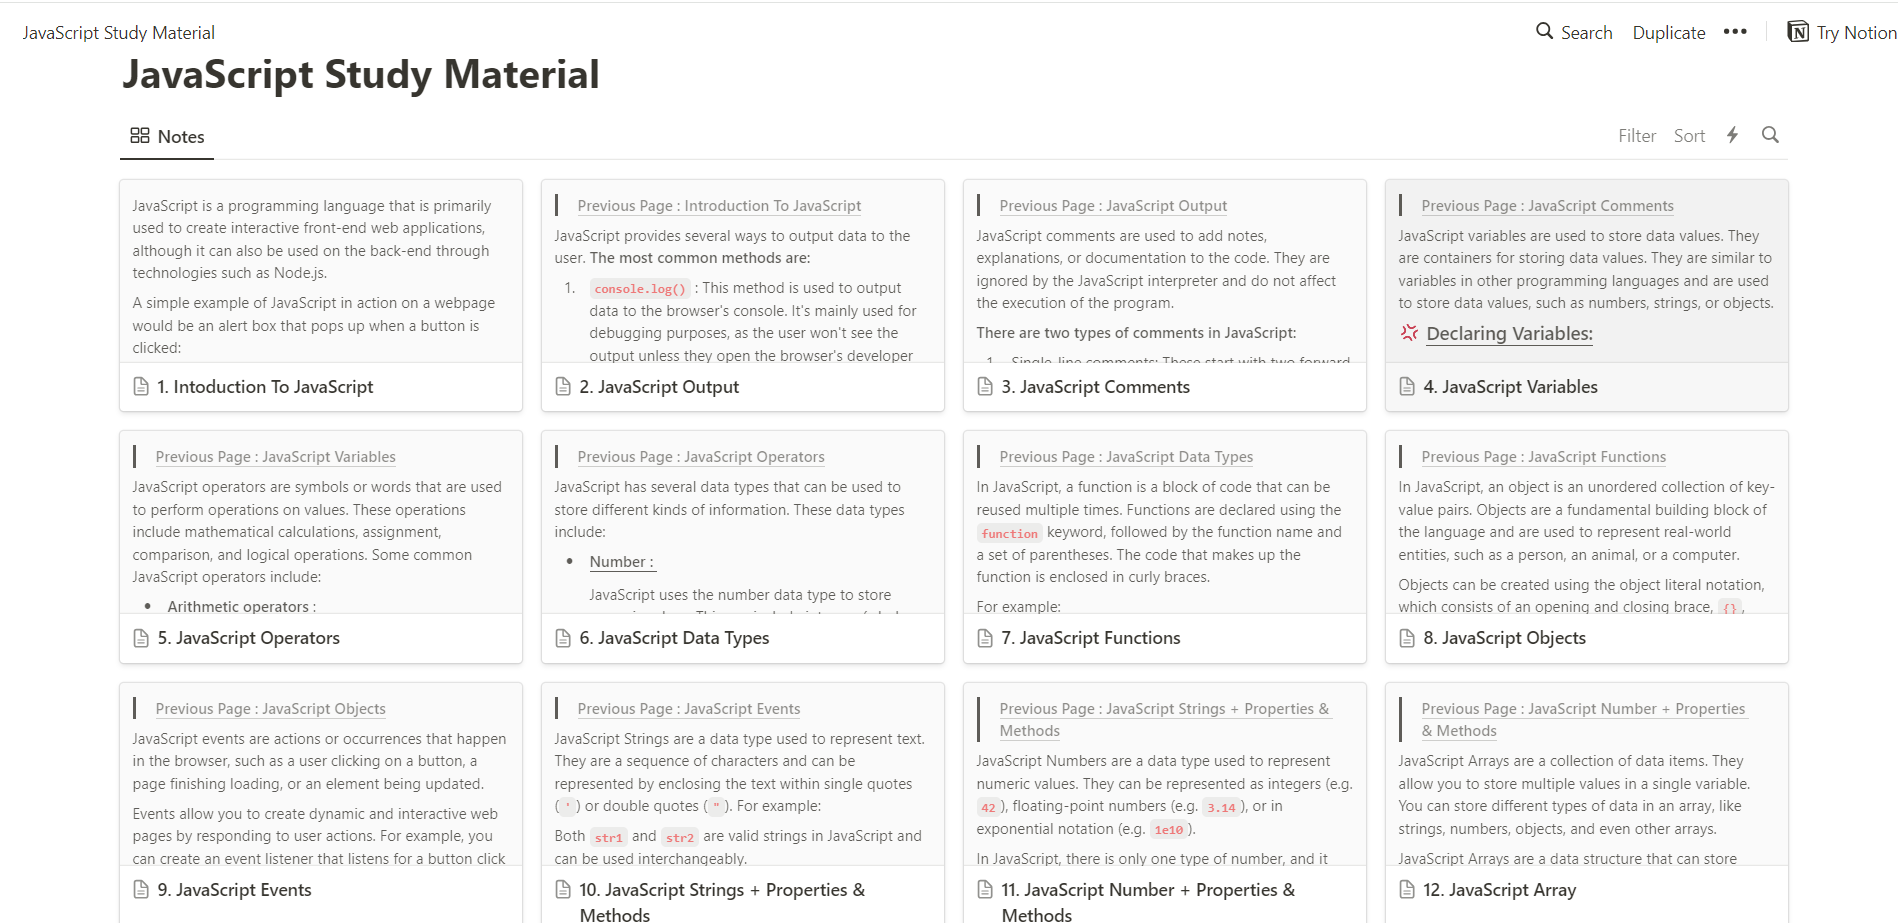1898x923 pixels.
Task: Click page icon for JavaScript Output card
Action: pyautogui.click(x=563, y=387)
